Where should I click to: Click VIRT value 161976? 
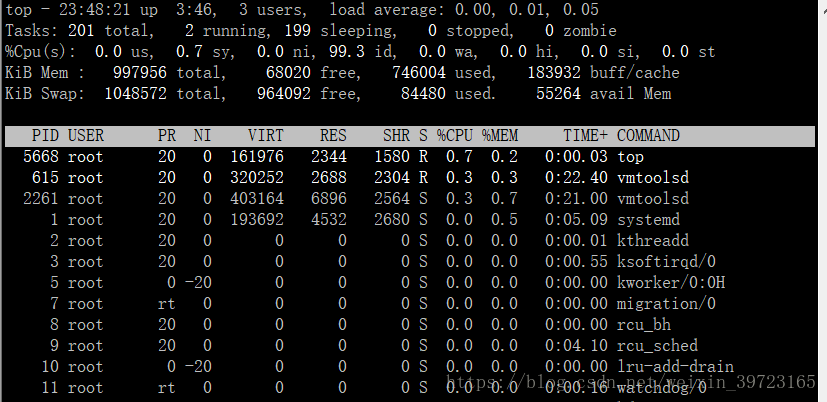click(257, 157)
